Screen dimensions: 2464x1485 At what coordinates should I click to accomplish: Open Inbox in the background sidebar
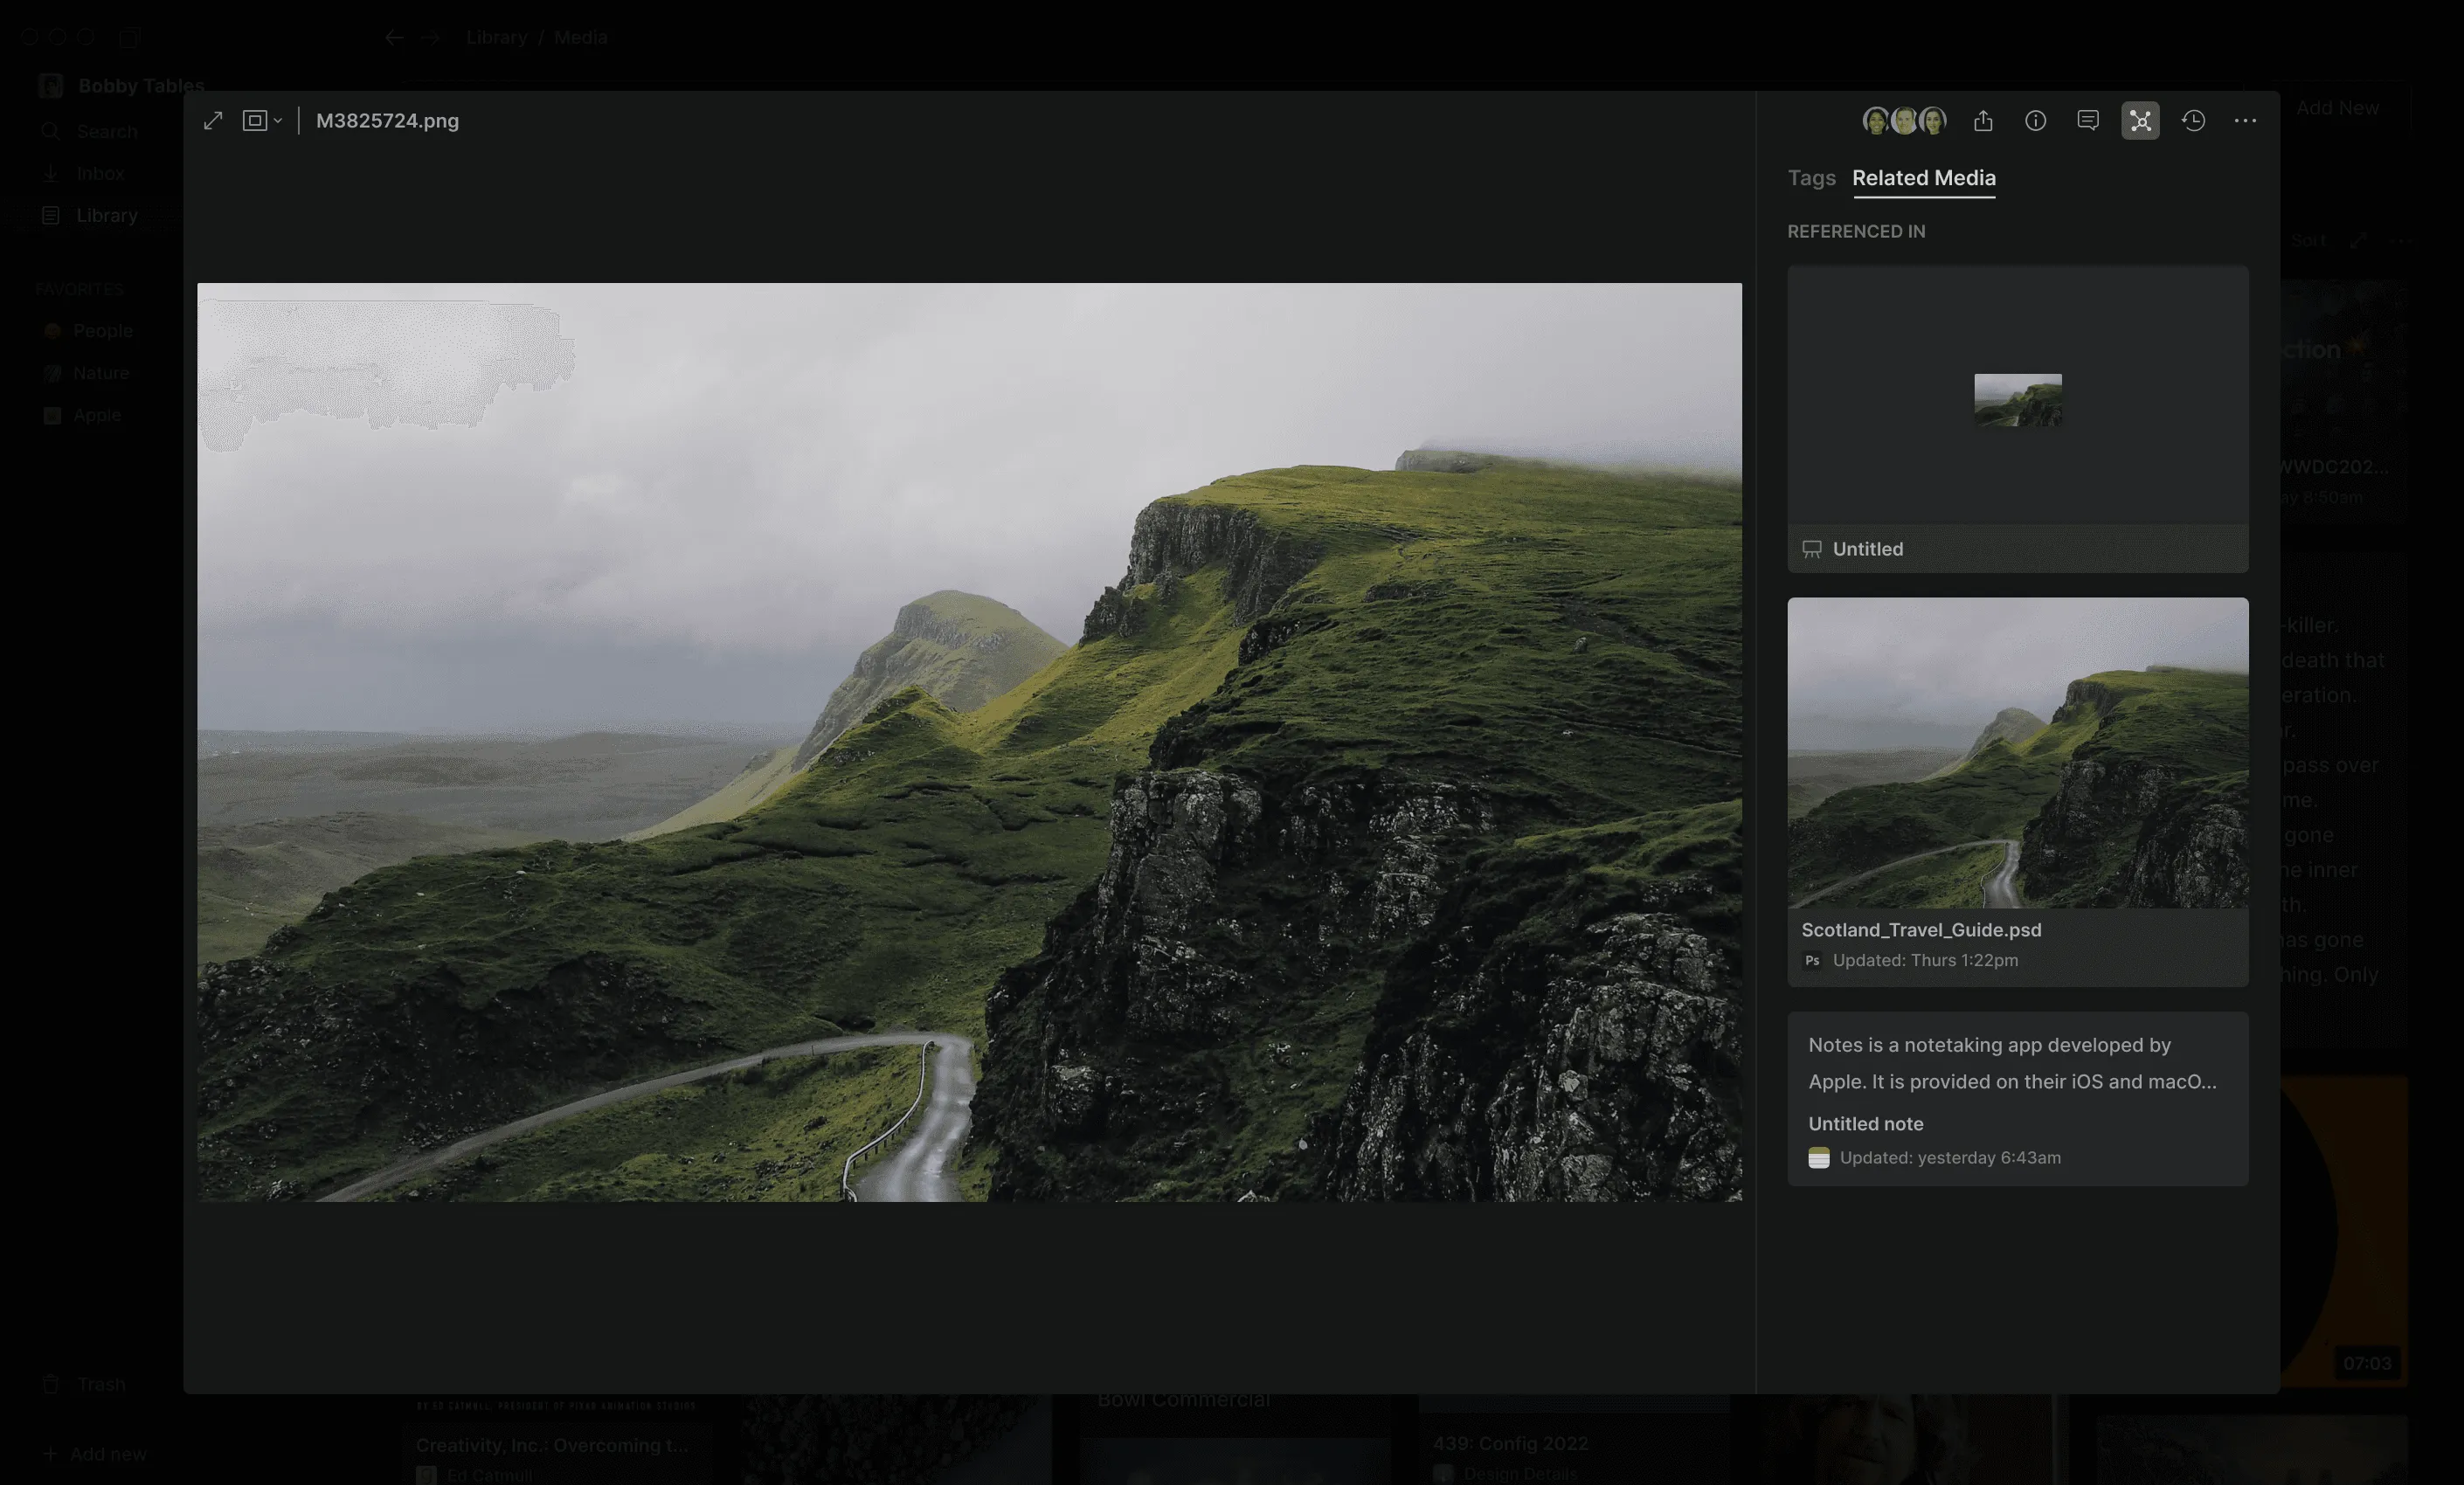[x=84, y=173]
